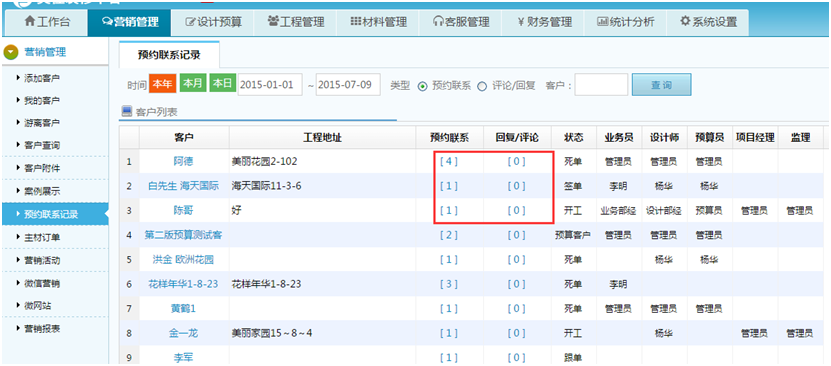This screenshot has height=366, width=831.
Task: Open customer link 黄鹤1
Action: [x=183, y=308]
